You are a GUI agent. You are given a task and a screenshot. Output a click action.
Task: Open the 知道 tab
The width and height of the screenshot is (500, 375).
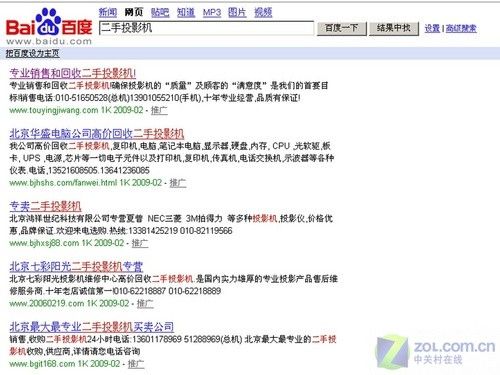click(186, 12)
